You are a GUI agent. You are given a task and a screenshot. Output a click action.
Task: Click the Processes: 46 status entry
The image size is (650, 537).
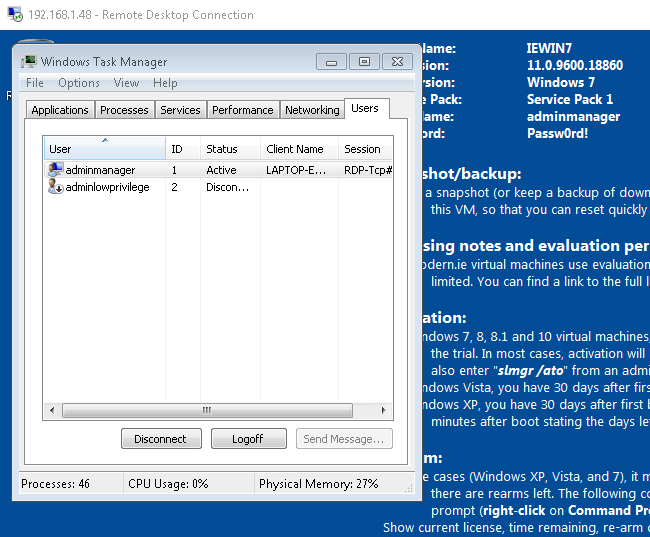click(x=56, y=484)
